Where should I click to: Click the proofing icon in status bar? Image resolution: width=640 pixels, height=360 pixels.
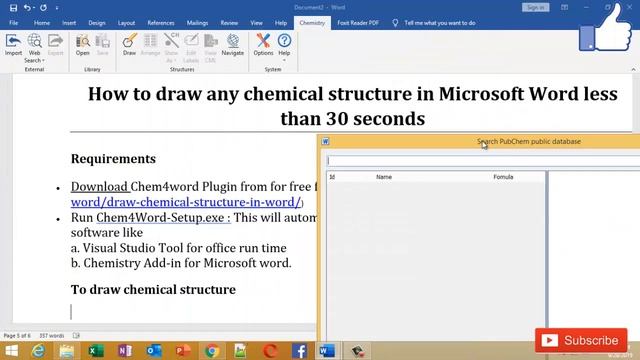(76, 336)
